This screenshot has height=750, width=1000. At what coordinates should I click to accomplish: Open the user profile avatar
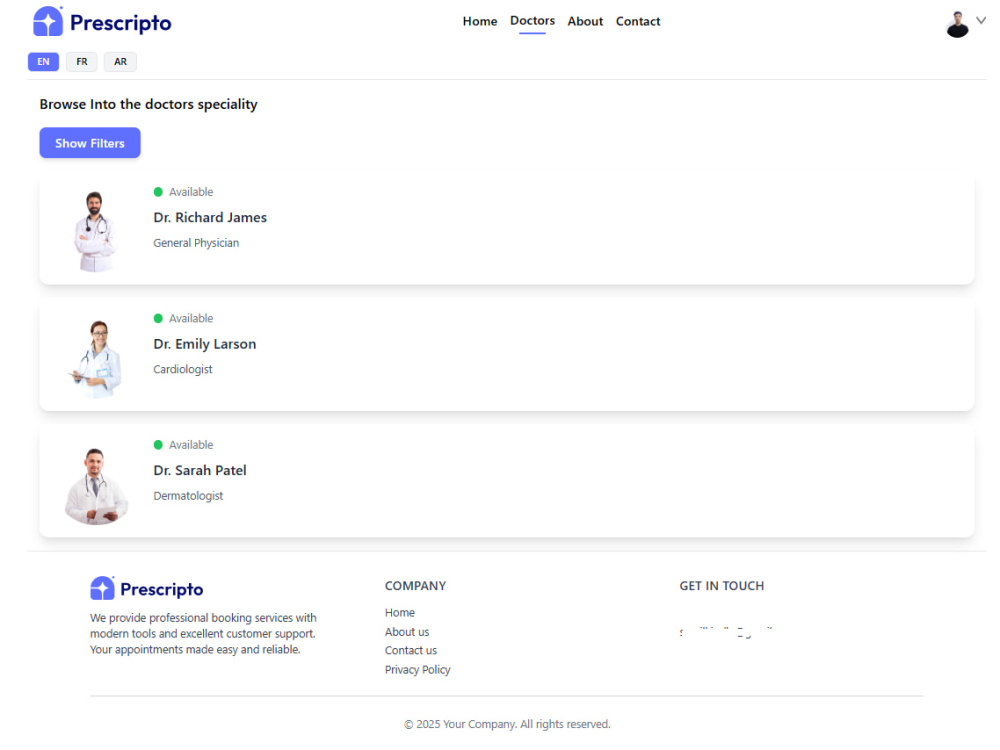click(957, 25)
